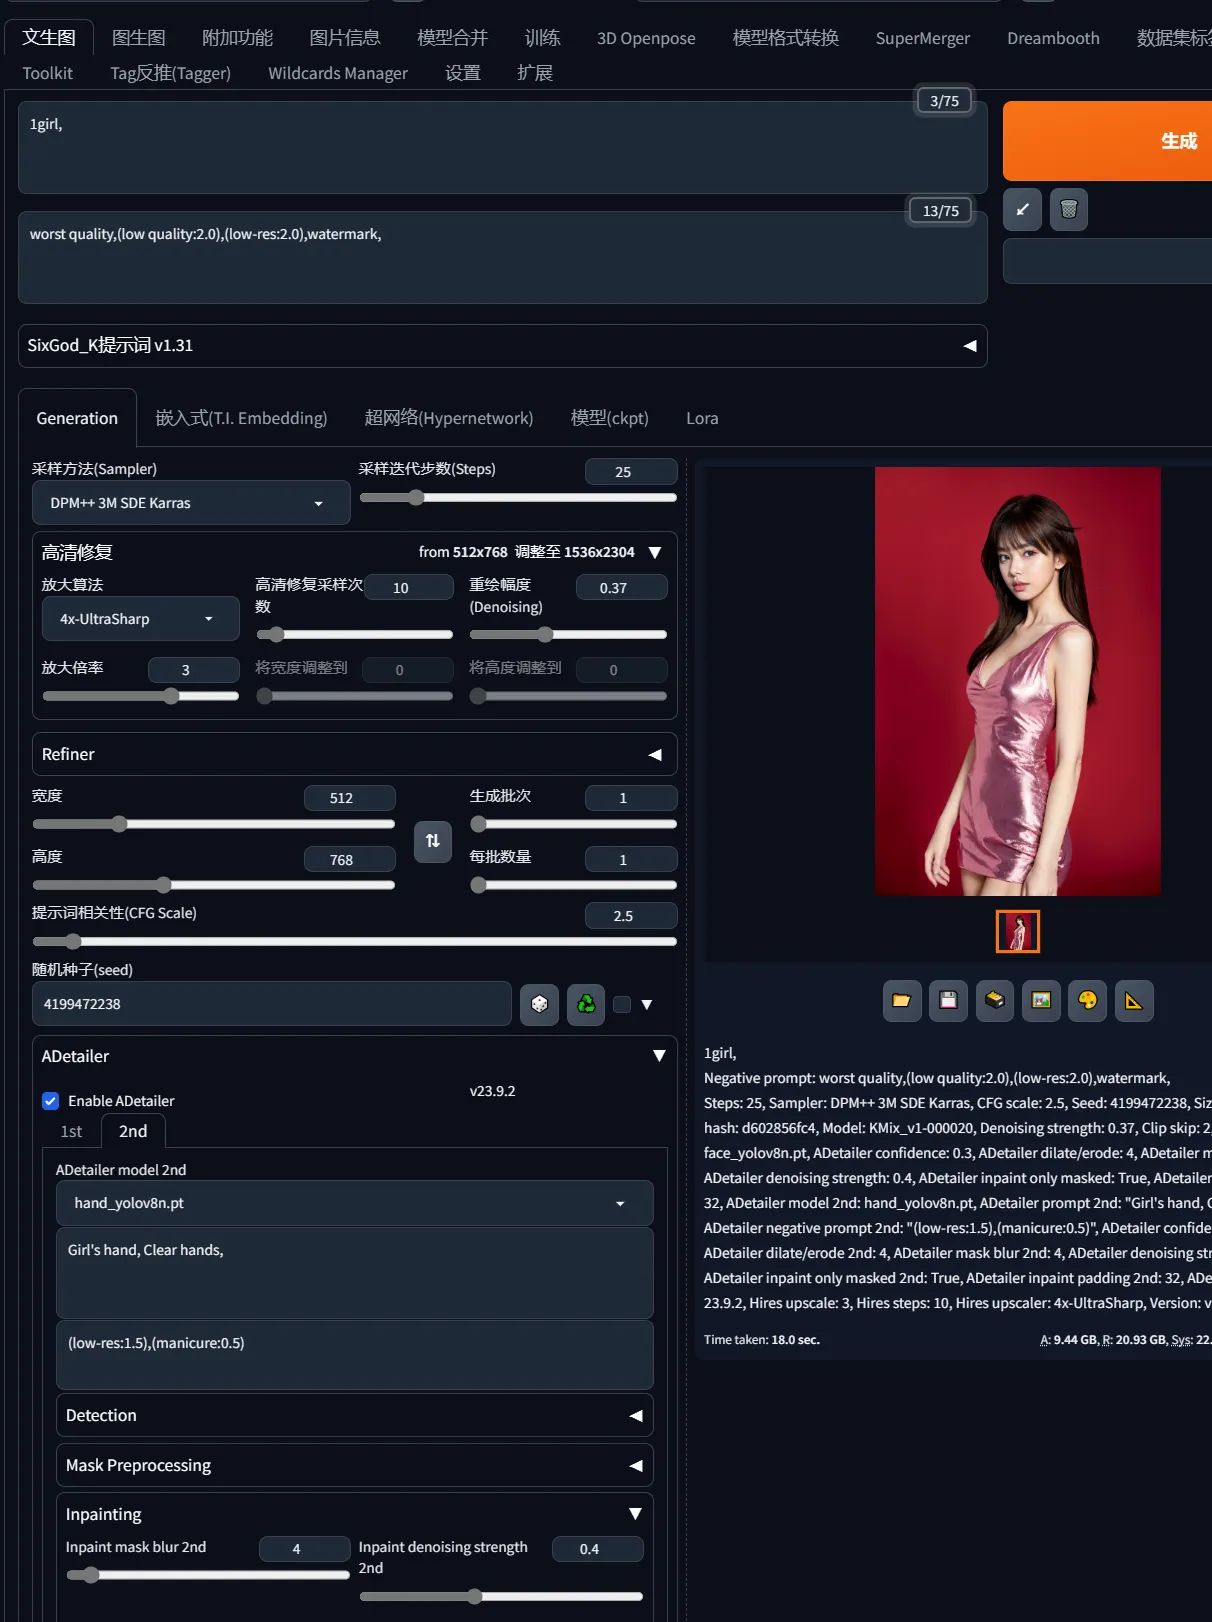Viewport: 1212px width, 1622px height.
Task: Swap width and height with arrows button
Action: click(433, 841)
